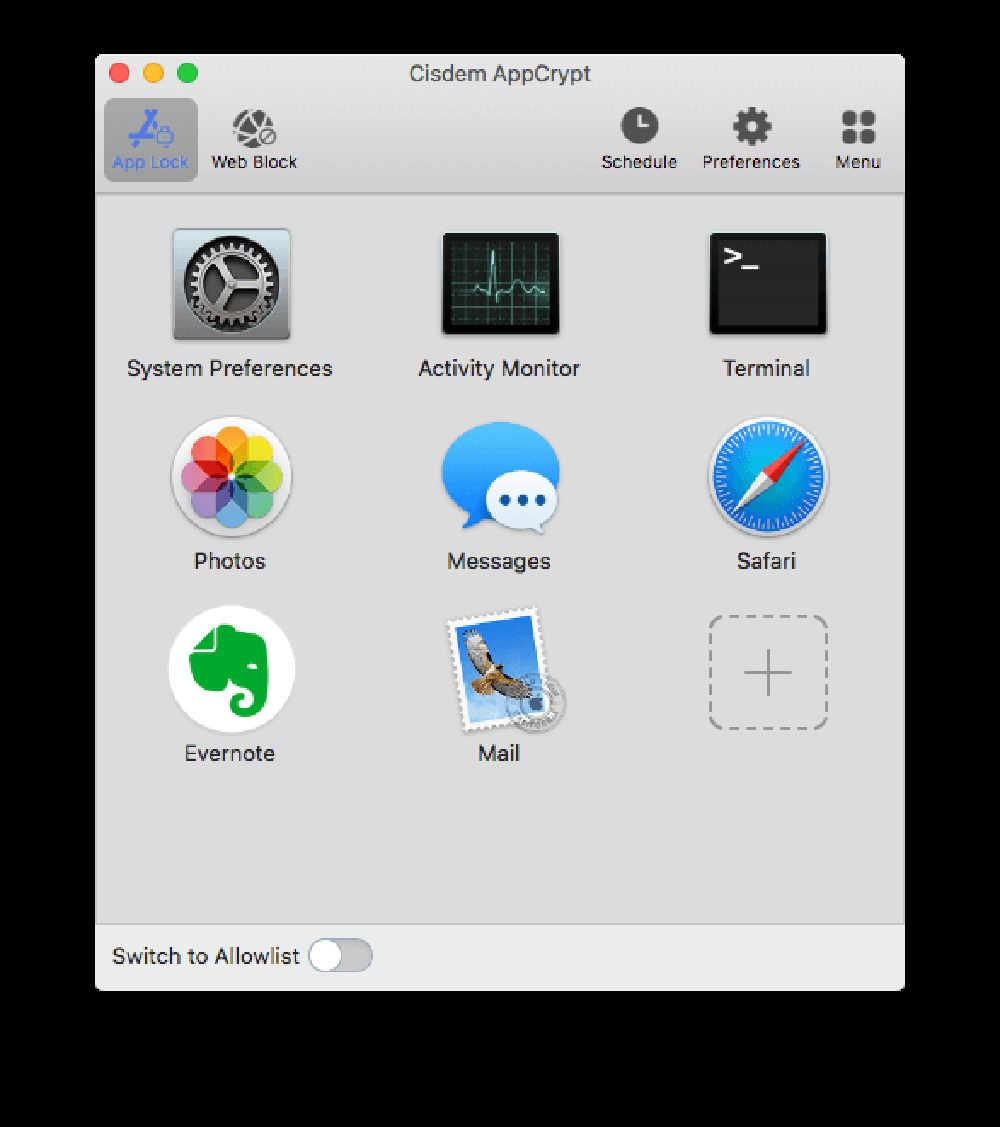Click the Evernote label text
1000x1127 pixels.
tap(230, 753)
